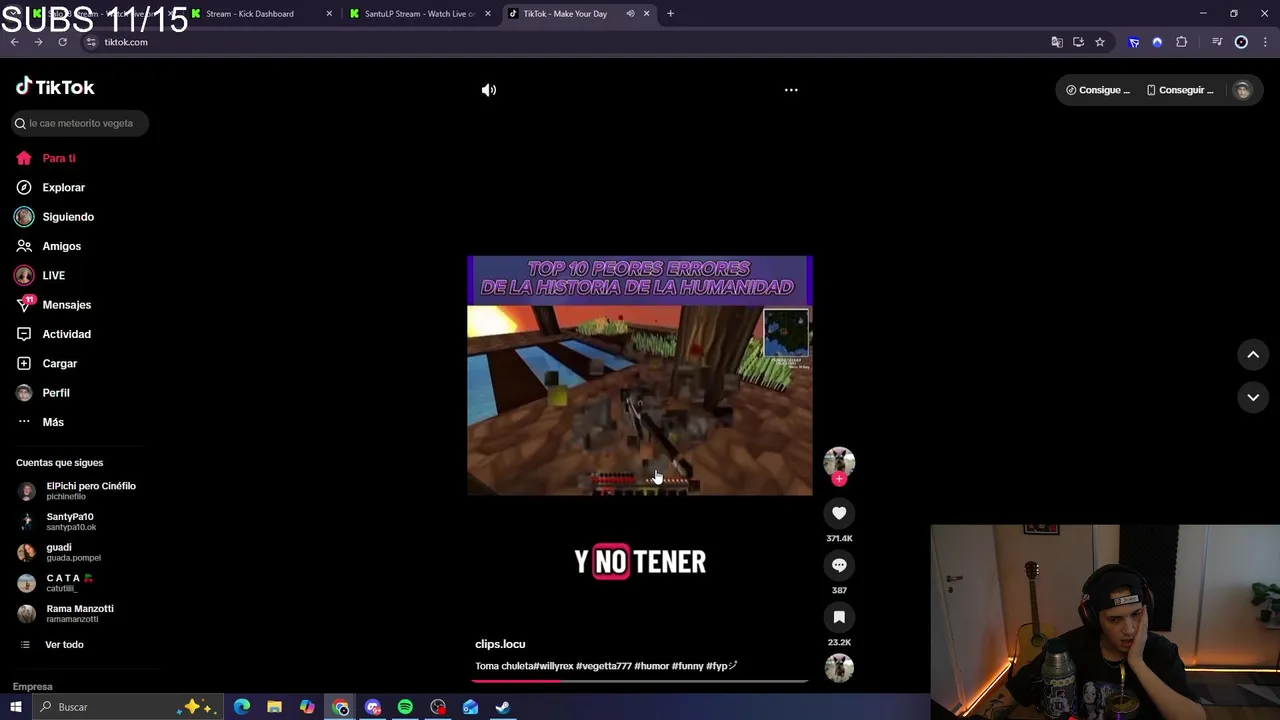Switch to the SantuLP Stream tab

(x=420, y=14)
